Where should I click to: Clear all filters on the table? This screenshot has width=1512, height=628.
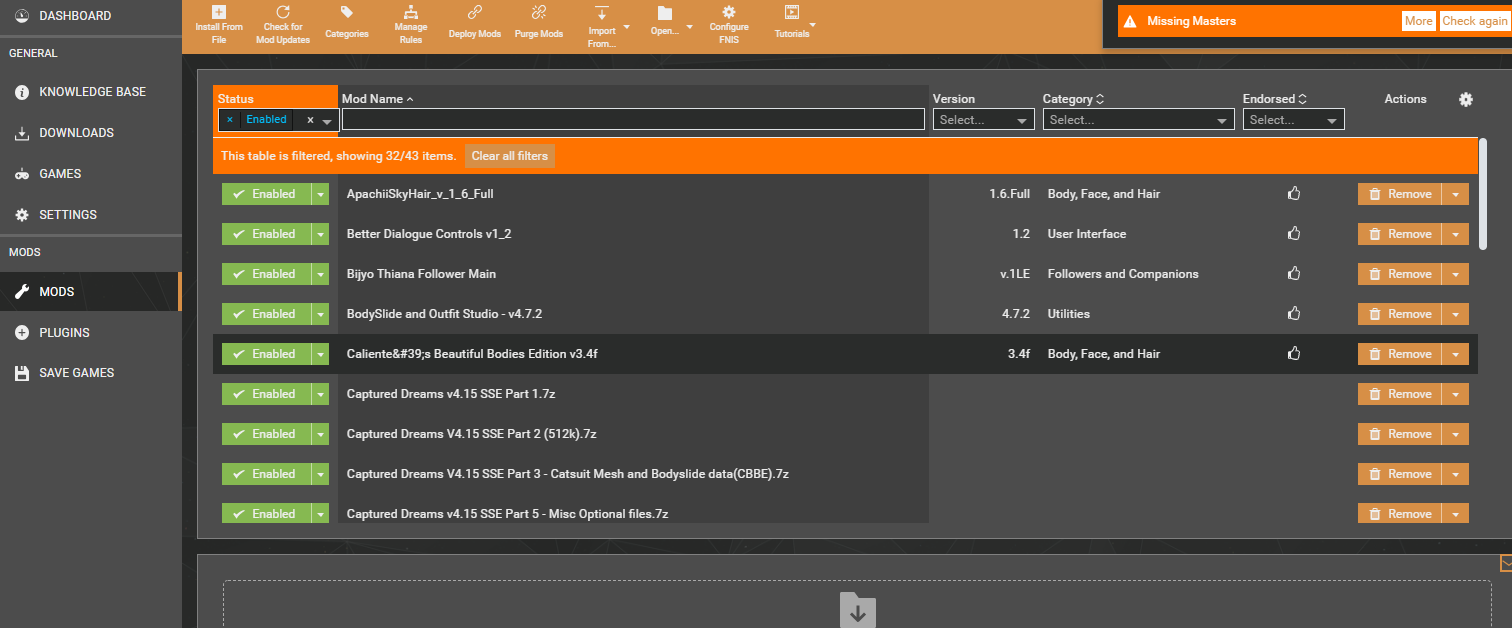pyautogui.click(x=510, y=156)
